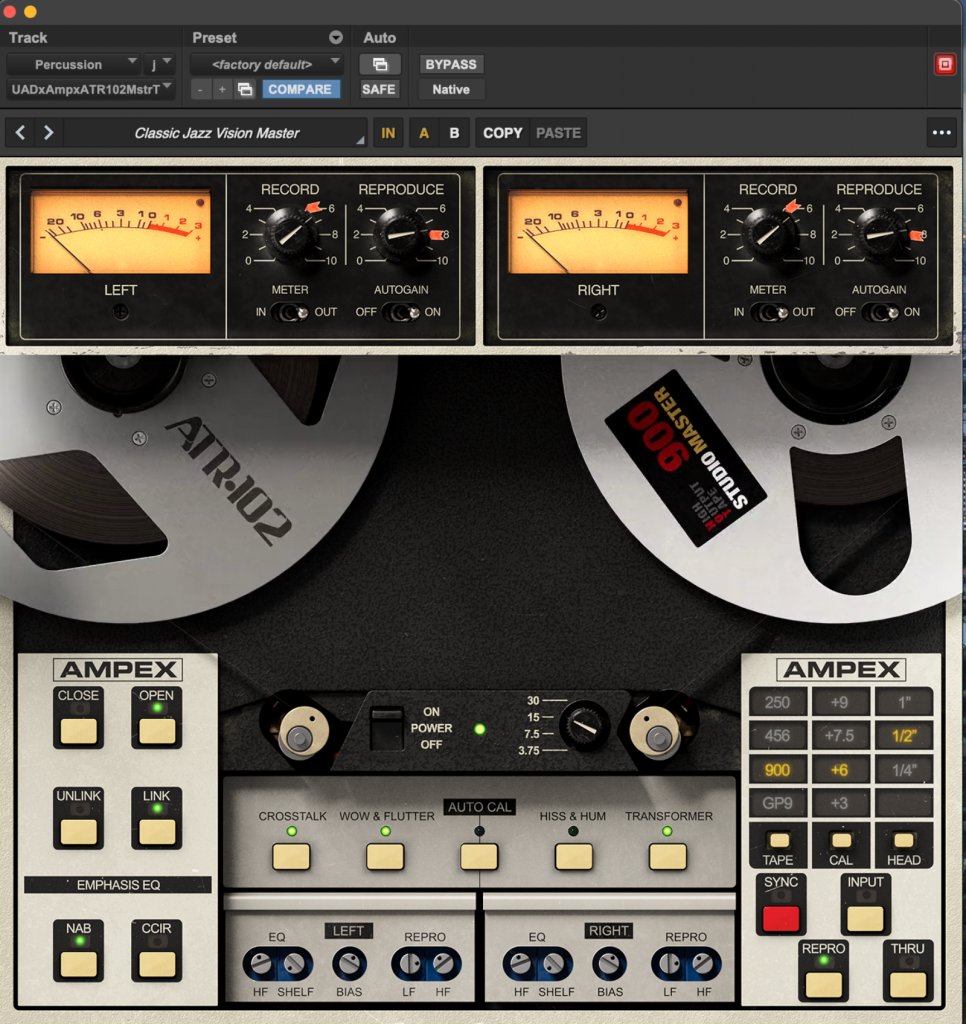
Task: Open the Classic Jazz Vision Master preset list
Action: (216, 133)
